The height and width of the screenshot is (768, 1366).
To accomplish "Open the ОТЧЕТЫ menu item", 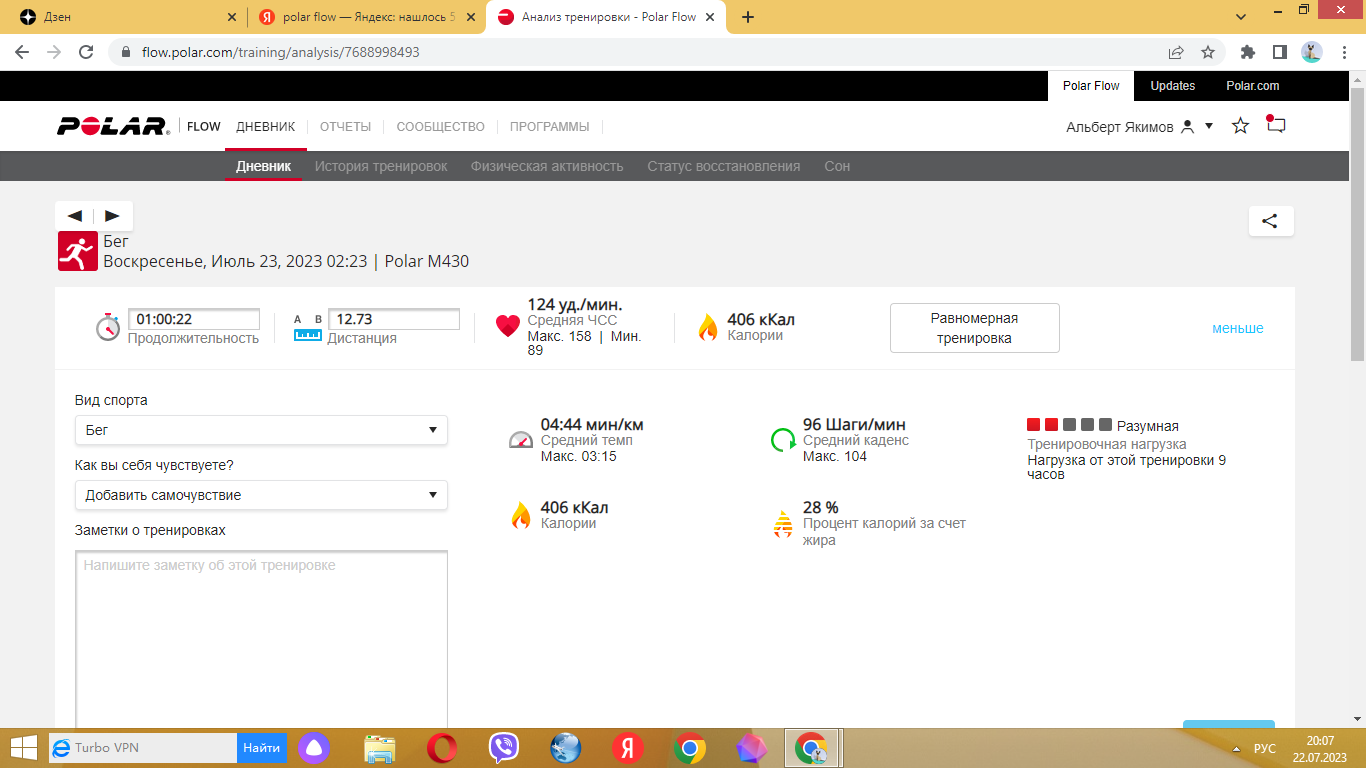I will coord(345,127).
